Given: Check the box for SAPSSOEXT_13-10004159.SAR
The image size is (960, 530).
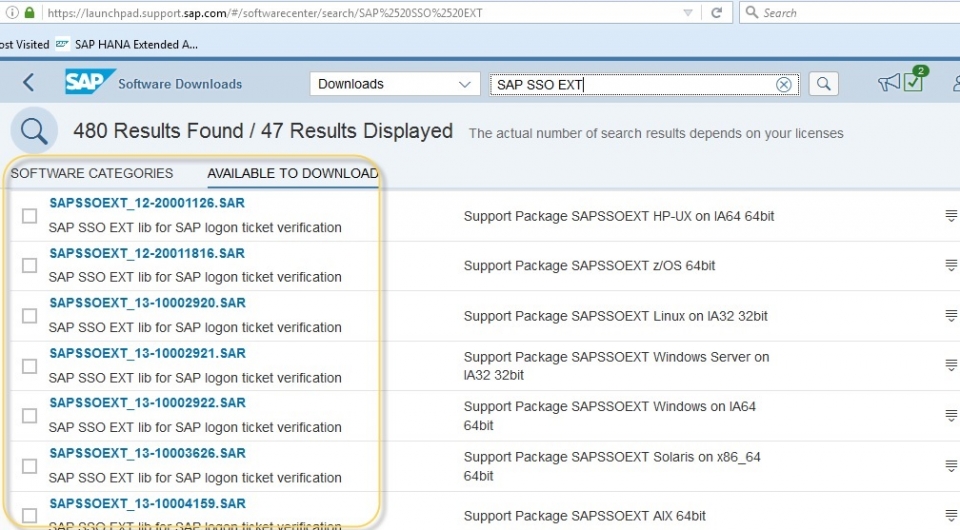Looking at the screenshot, I should pos(29,515).
